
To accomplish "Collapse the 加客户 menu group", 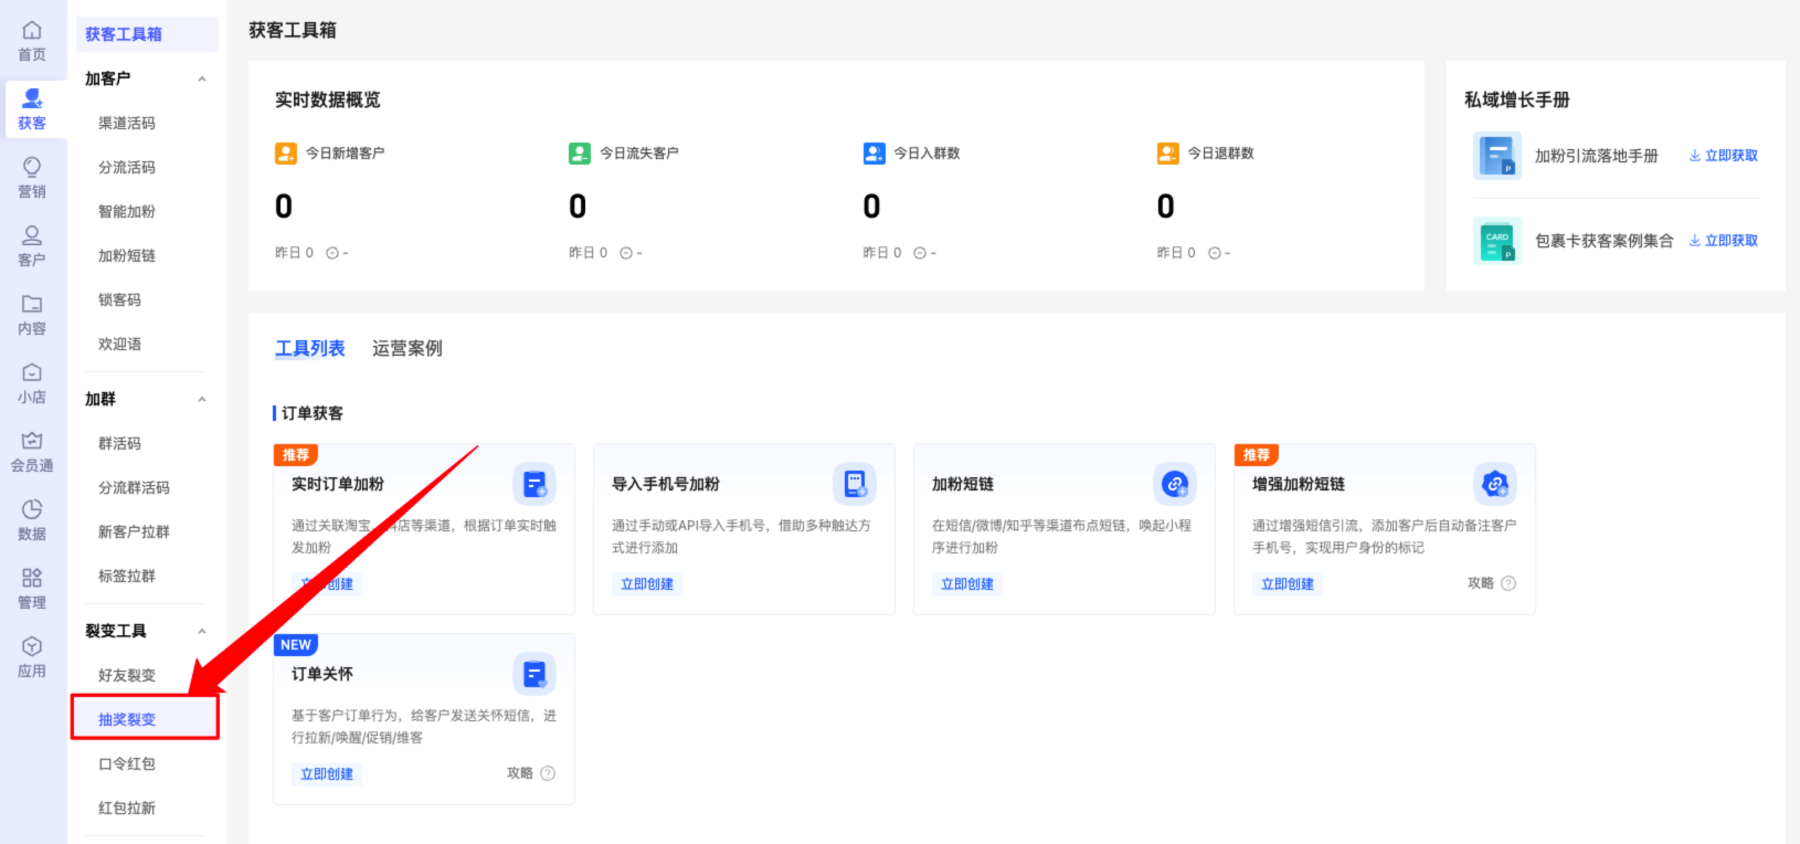I will click(x=202, y=79).
